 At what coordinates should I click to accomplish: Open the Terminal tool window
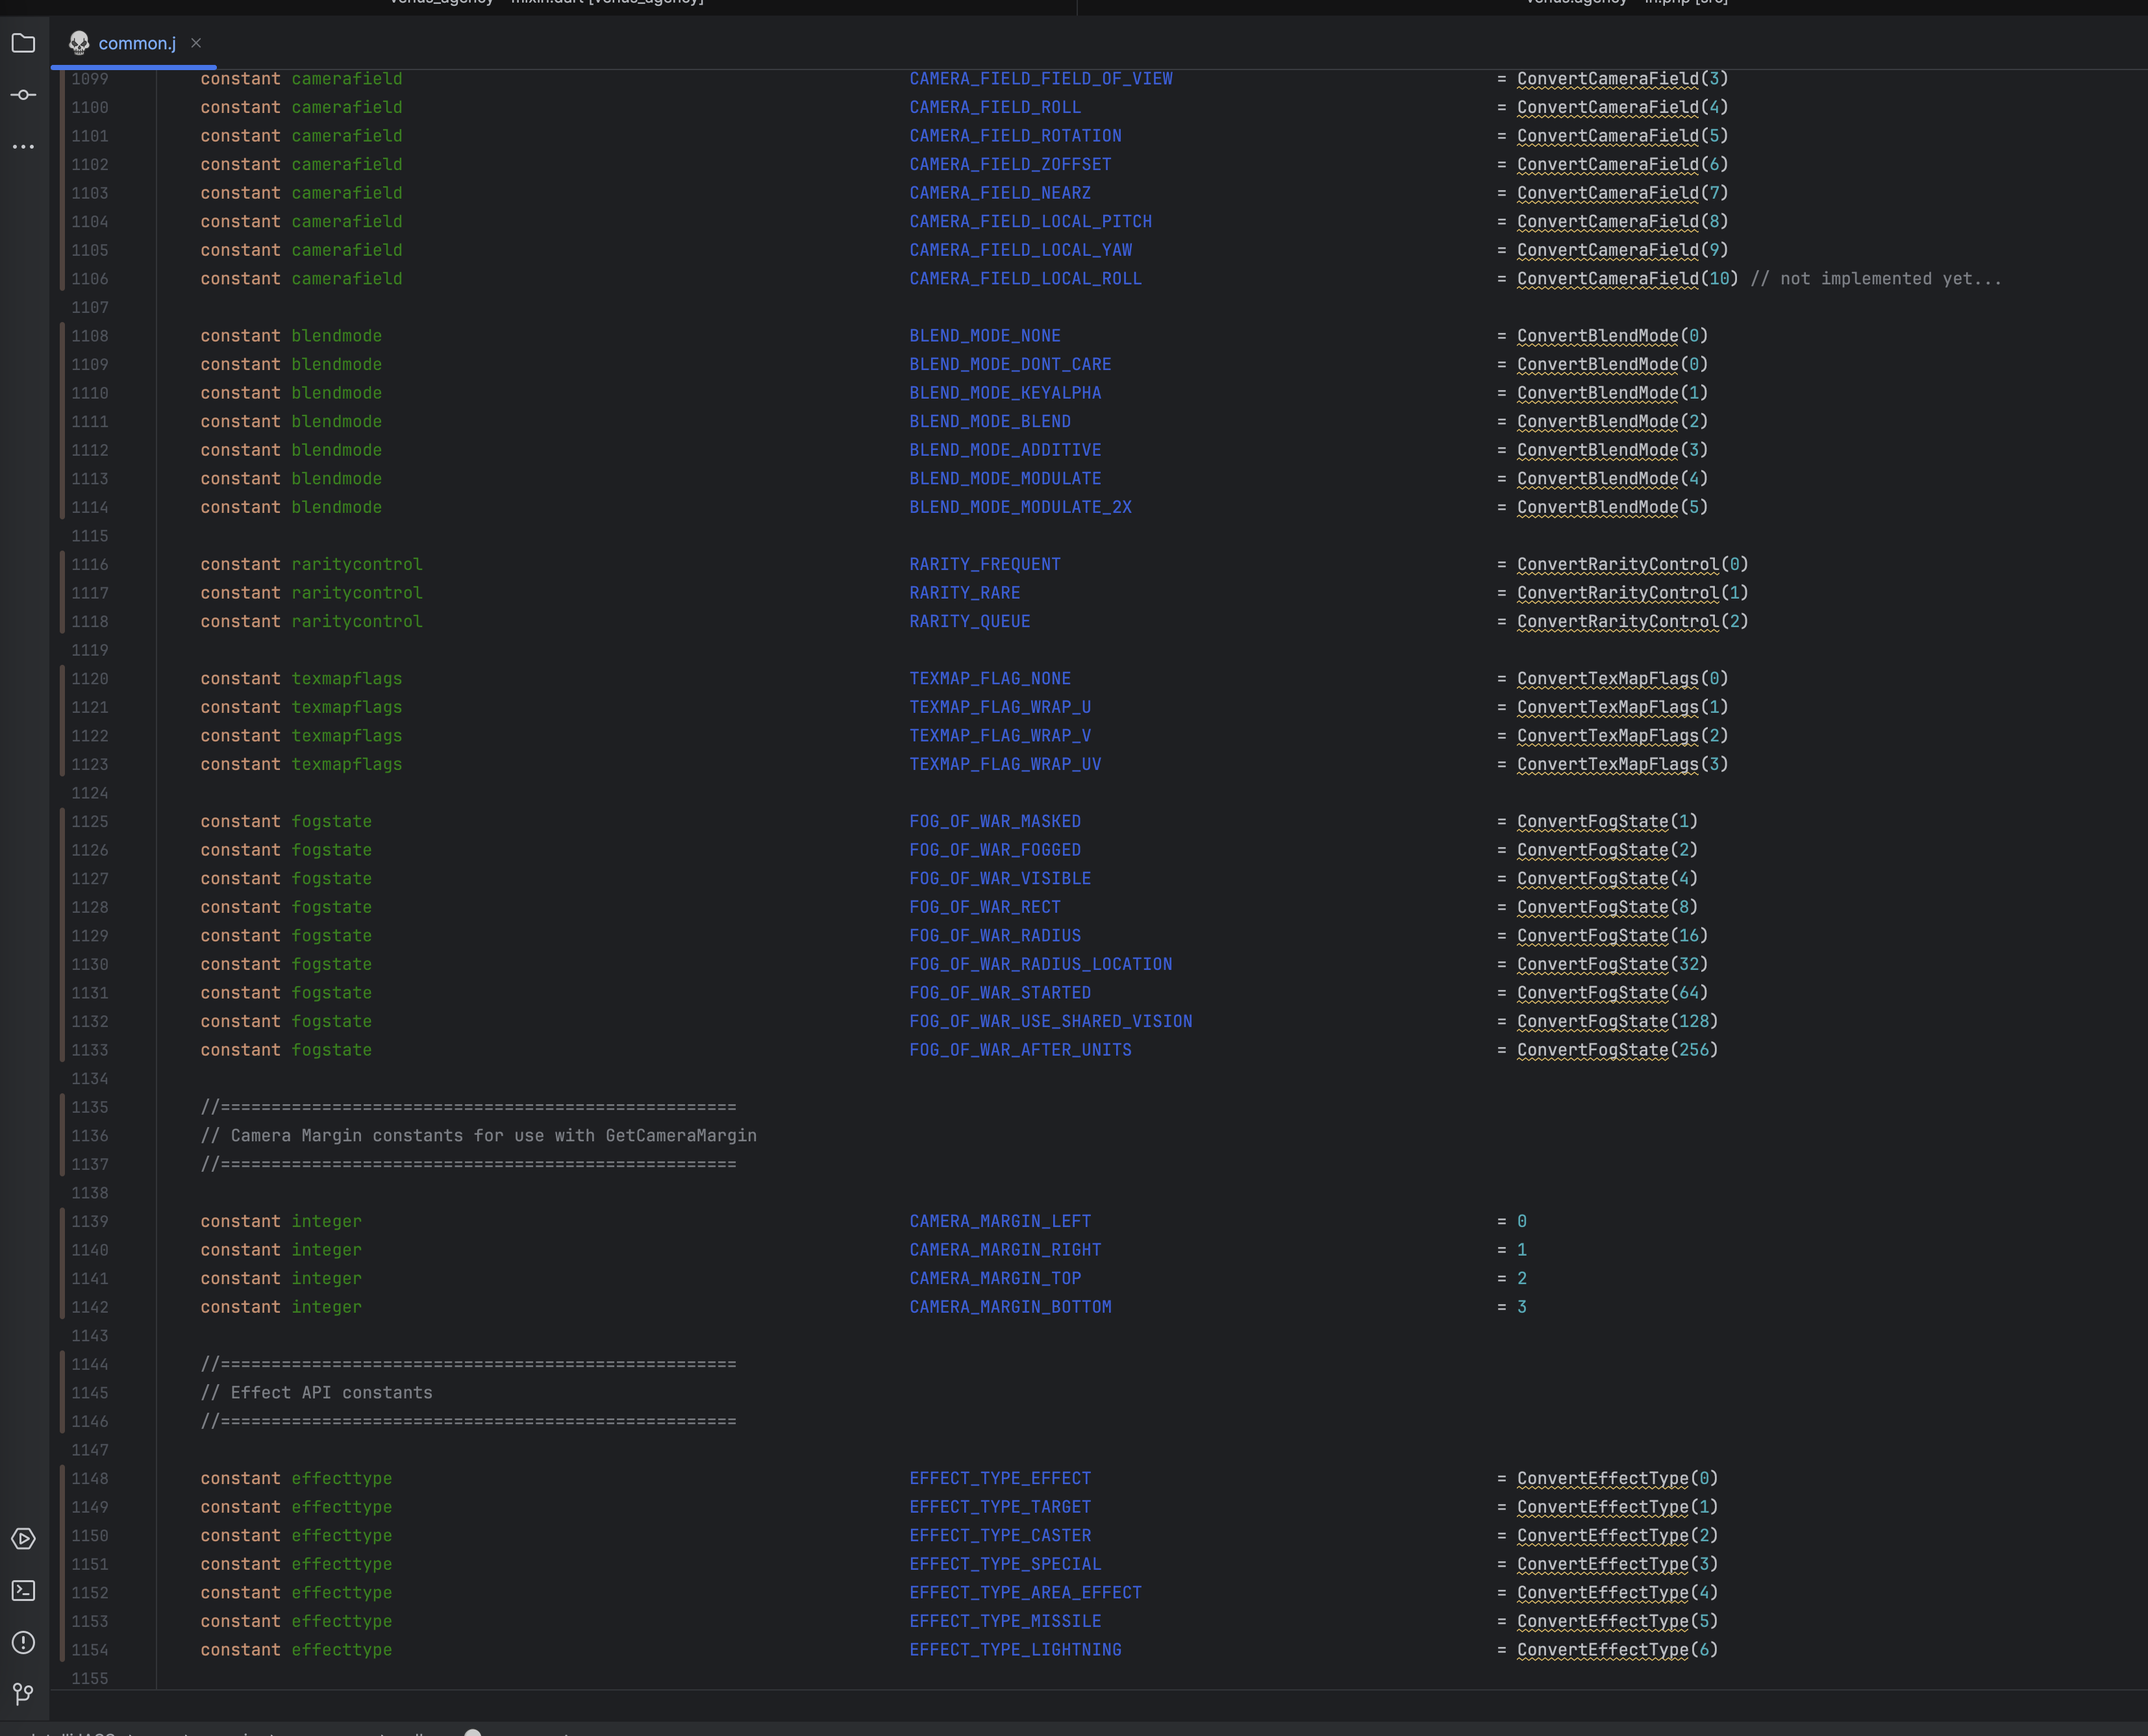tap(23, 1591)
